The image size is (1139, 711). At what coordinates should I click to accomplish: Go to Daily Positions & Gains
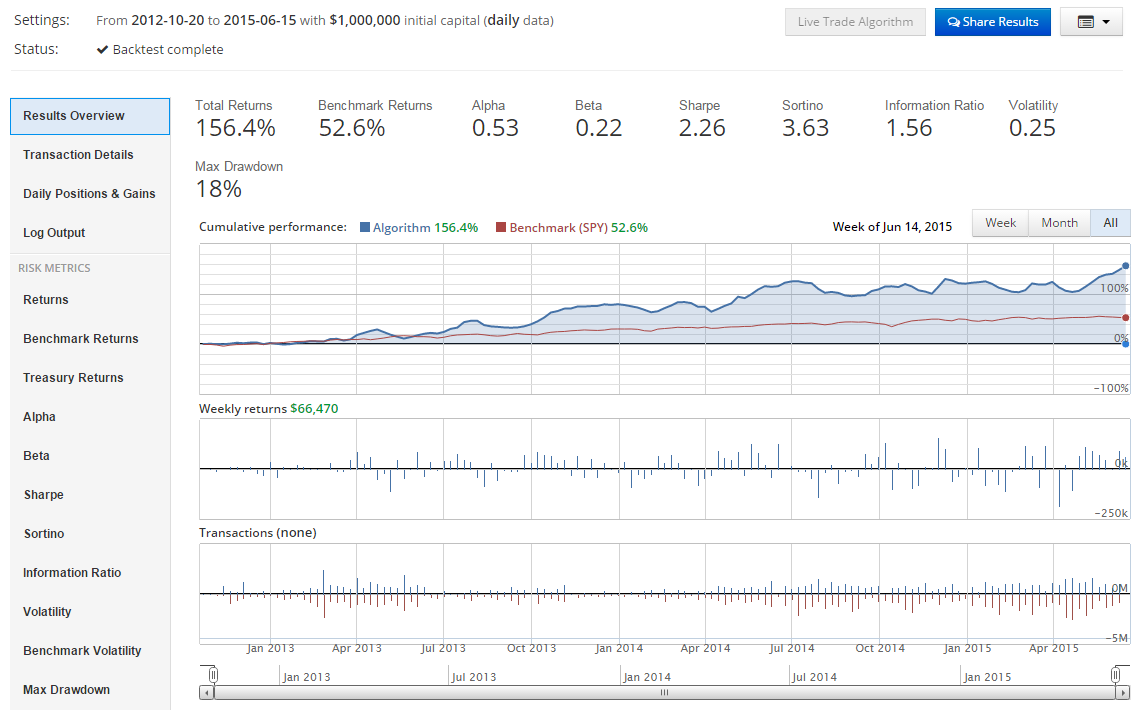89,194
